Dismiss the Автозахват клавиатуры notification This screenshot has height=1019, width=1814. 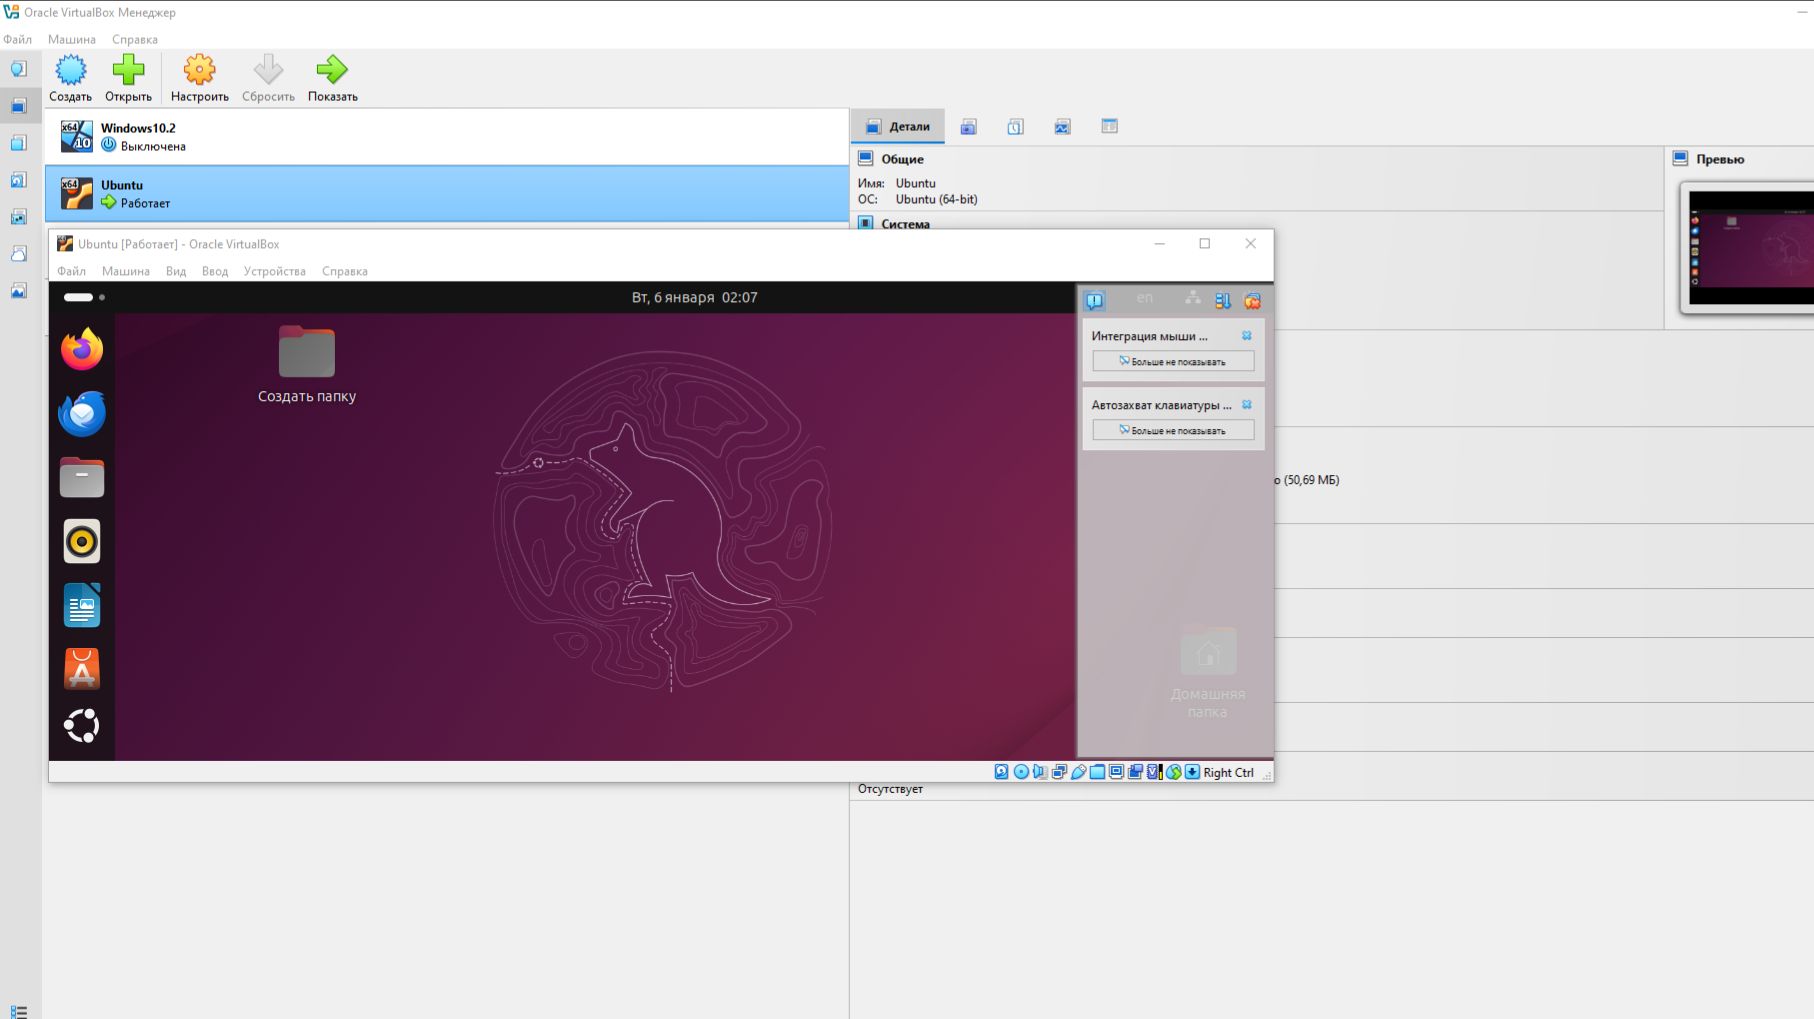1247,405
